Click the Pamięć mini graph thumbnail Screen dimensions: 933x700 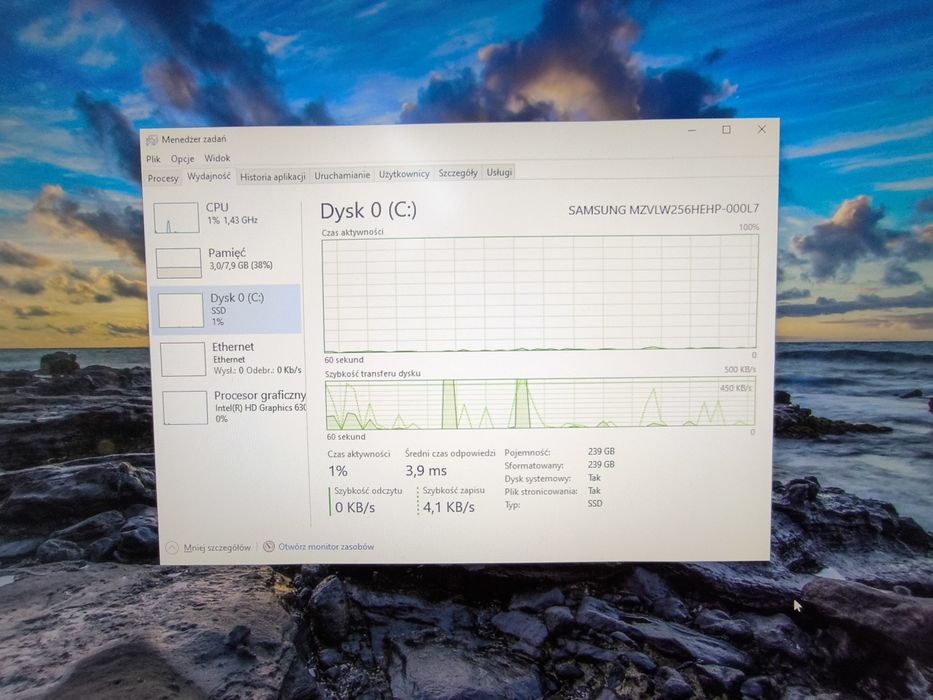[x=179, y=263]
